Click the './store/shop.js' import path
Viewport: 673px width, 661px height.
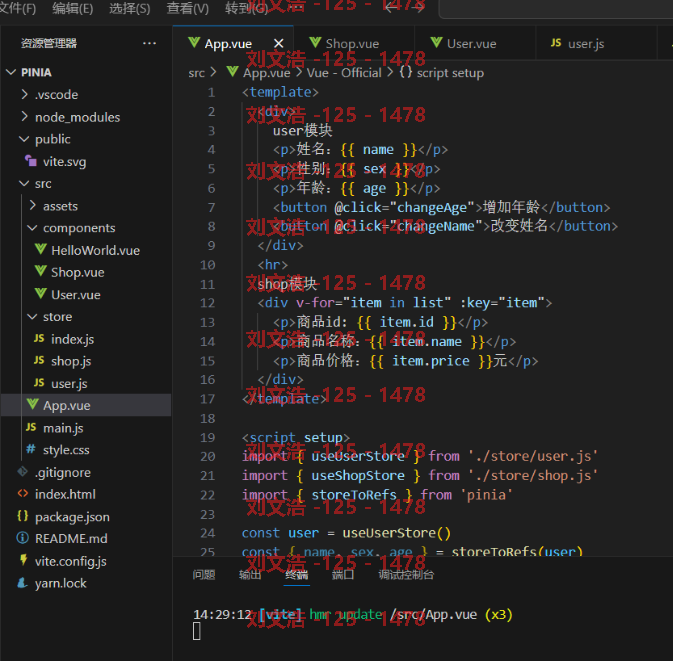tap(533, 476)
